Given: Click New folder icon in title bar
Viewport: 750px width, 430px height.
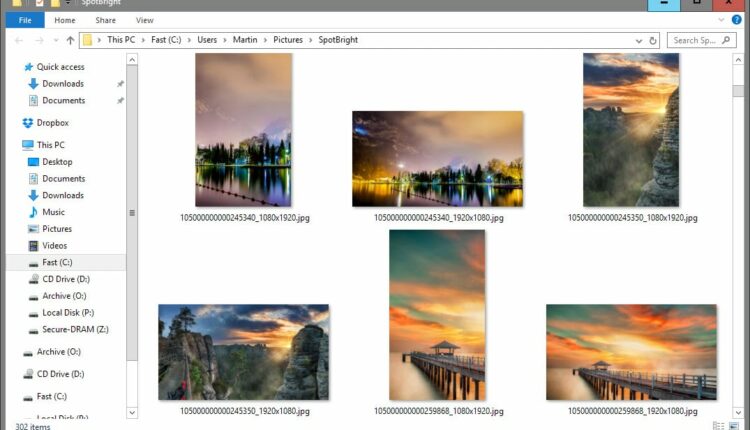Looking at the screenshot, I should (55, 3).
